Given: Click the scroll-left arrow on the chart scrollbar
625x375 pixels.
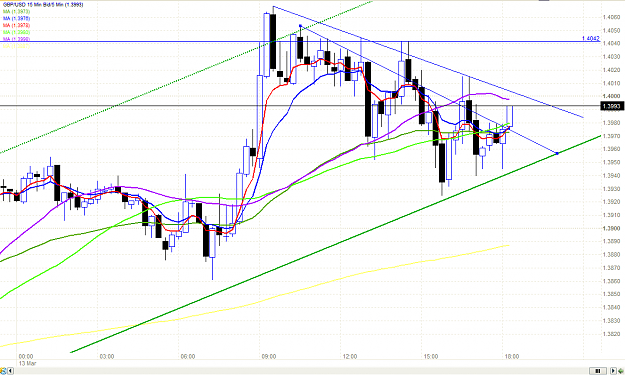Looking at the screenshot, I should point(11,371).
